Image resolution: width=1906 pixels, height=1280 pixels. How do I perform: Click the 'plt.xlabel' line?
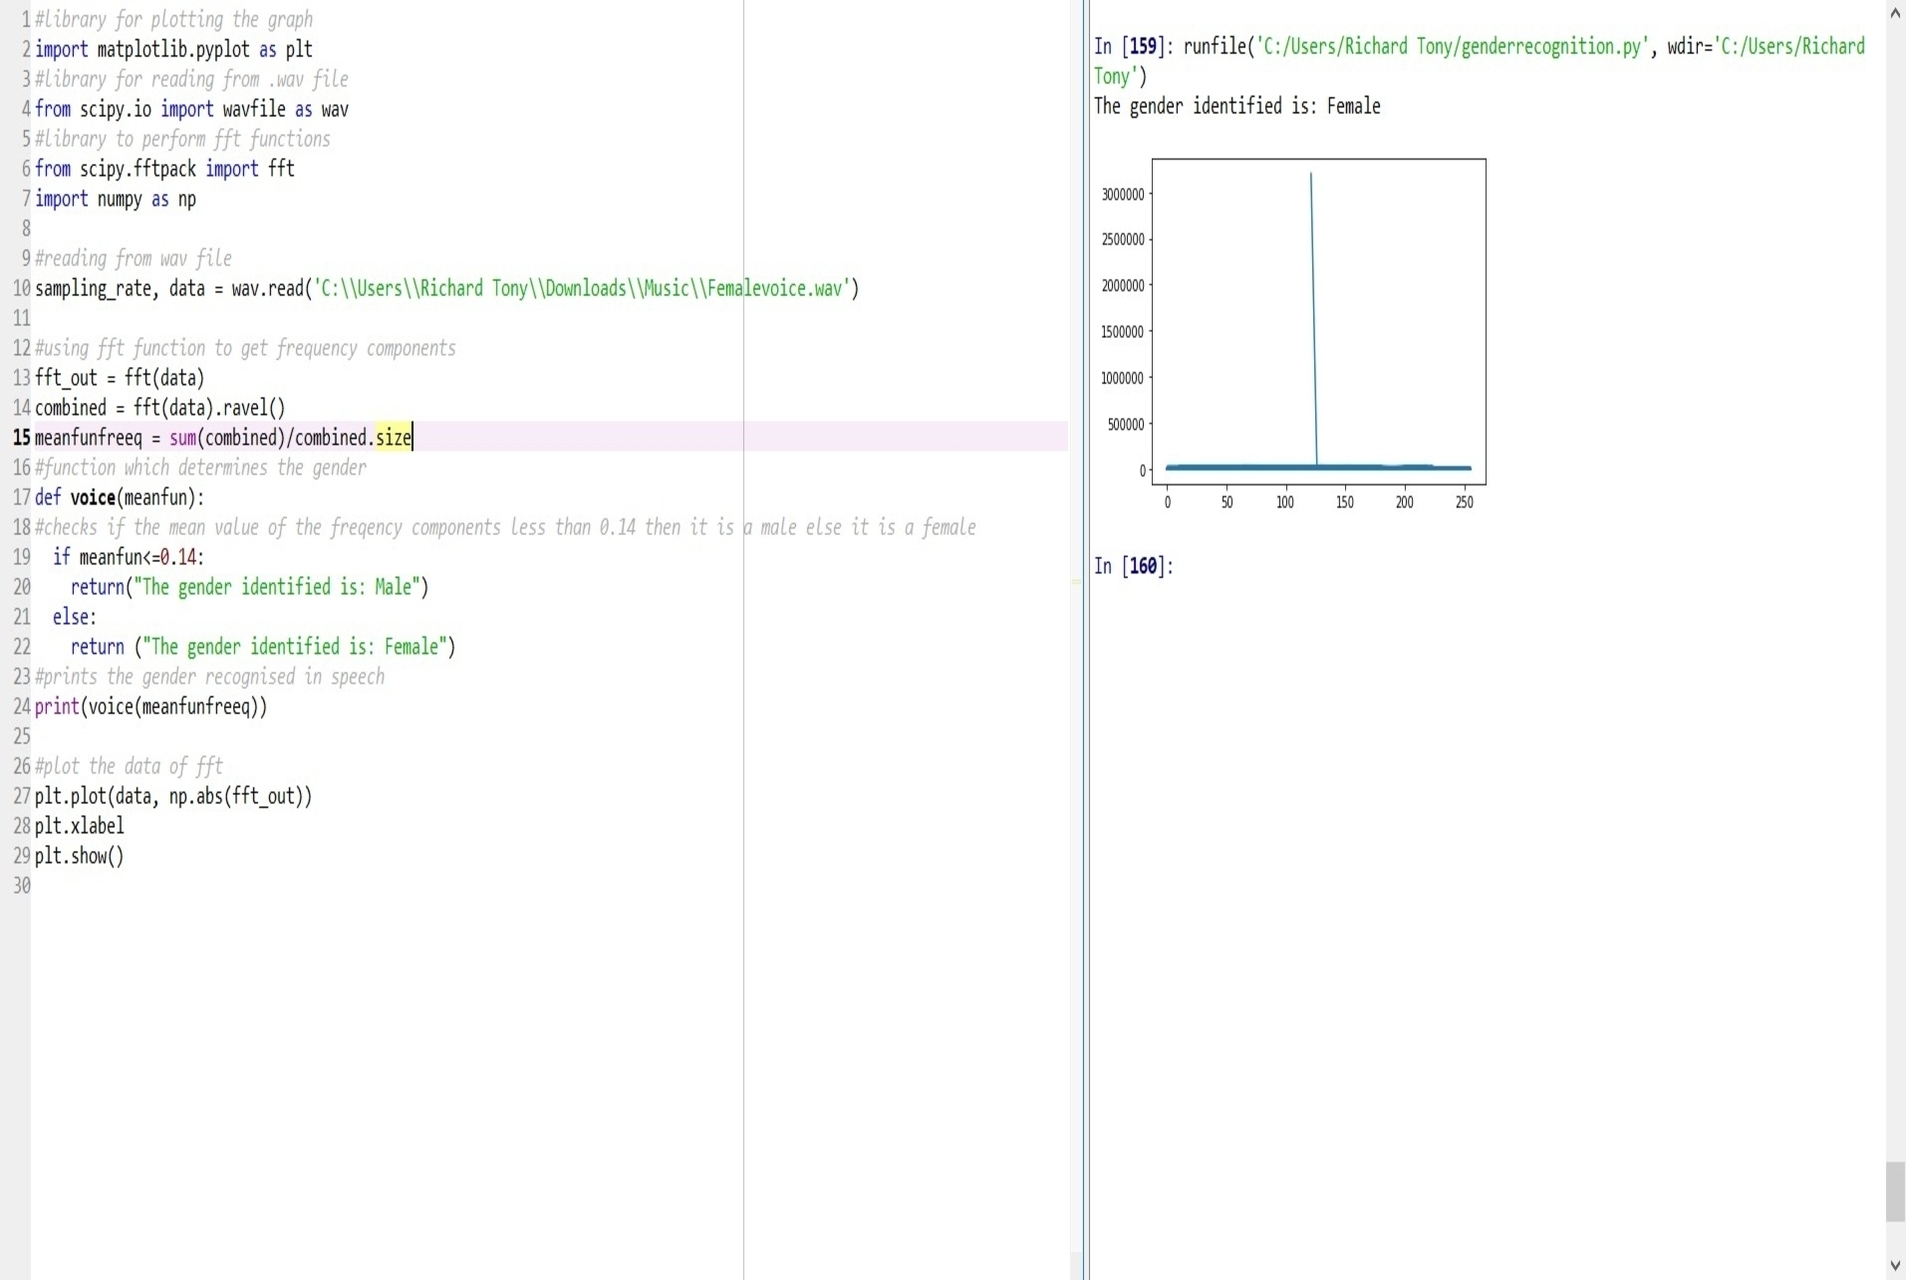click(x=80, y=826)
